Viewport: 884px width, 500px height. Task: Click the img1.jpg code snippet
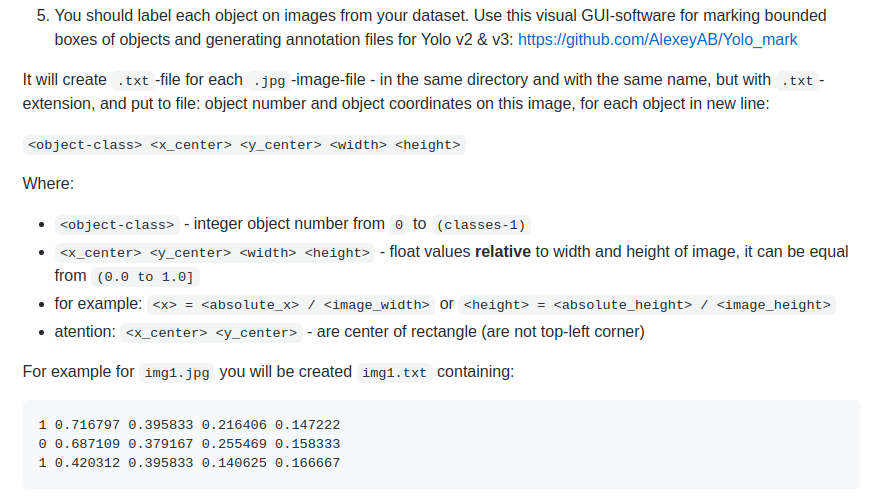click(x=177, y=373)
